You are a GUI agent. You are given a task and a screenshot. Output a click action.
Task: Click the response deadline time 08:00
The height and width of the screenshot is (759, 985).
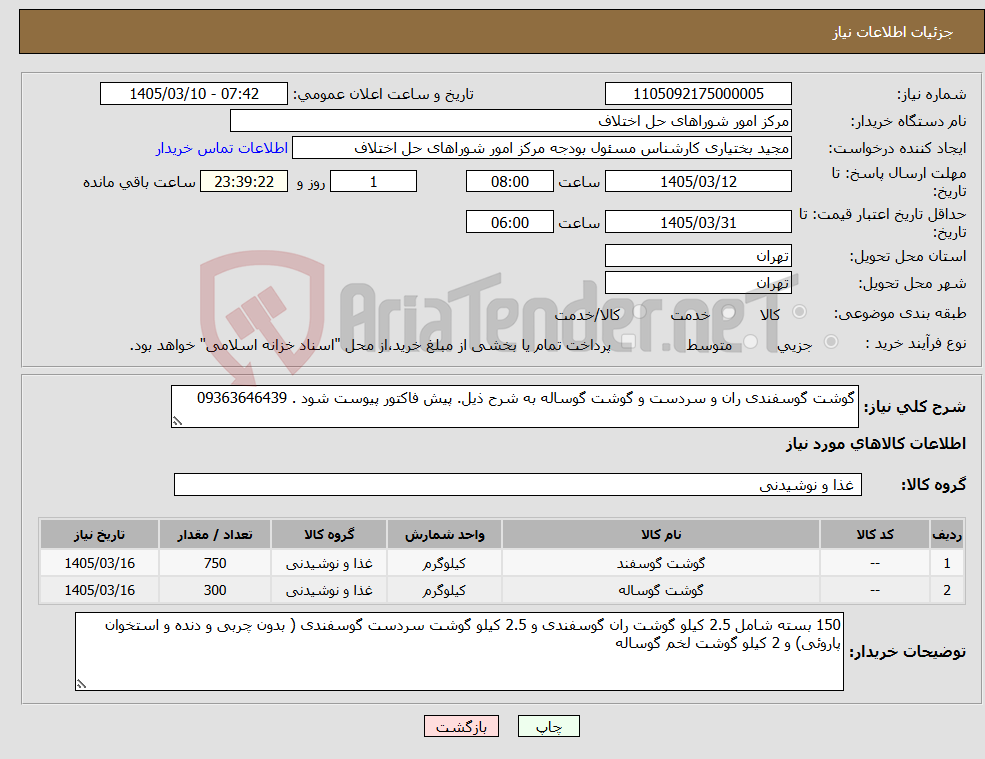coord(509,182)
